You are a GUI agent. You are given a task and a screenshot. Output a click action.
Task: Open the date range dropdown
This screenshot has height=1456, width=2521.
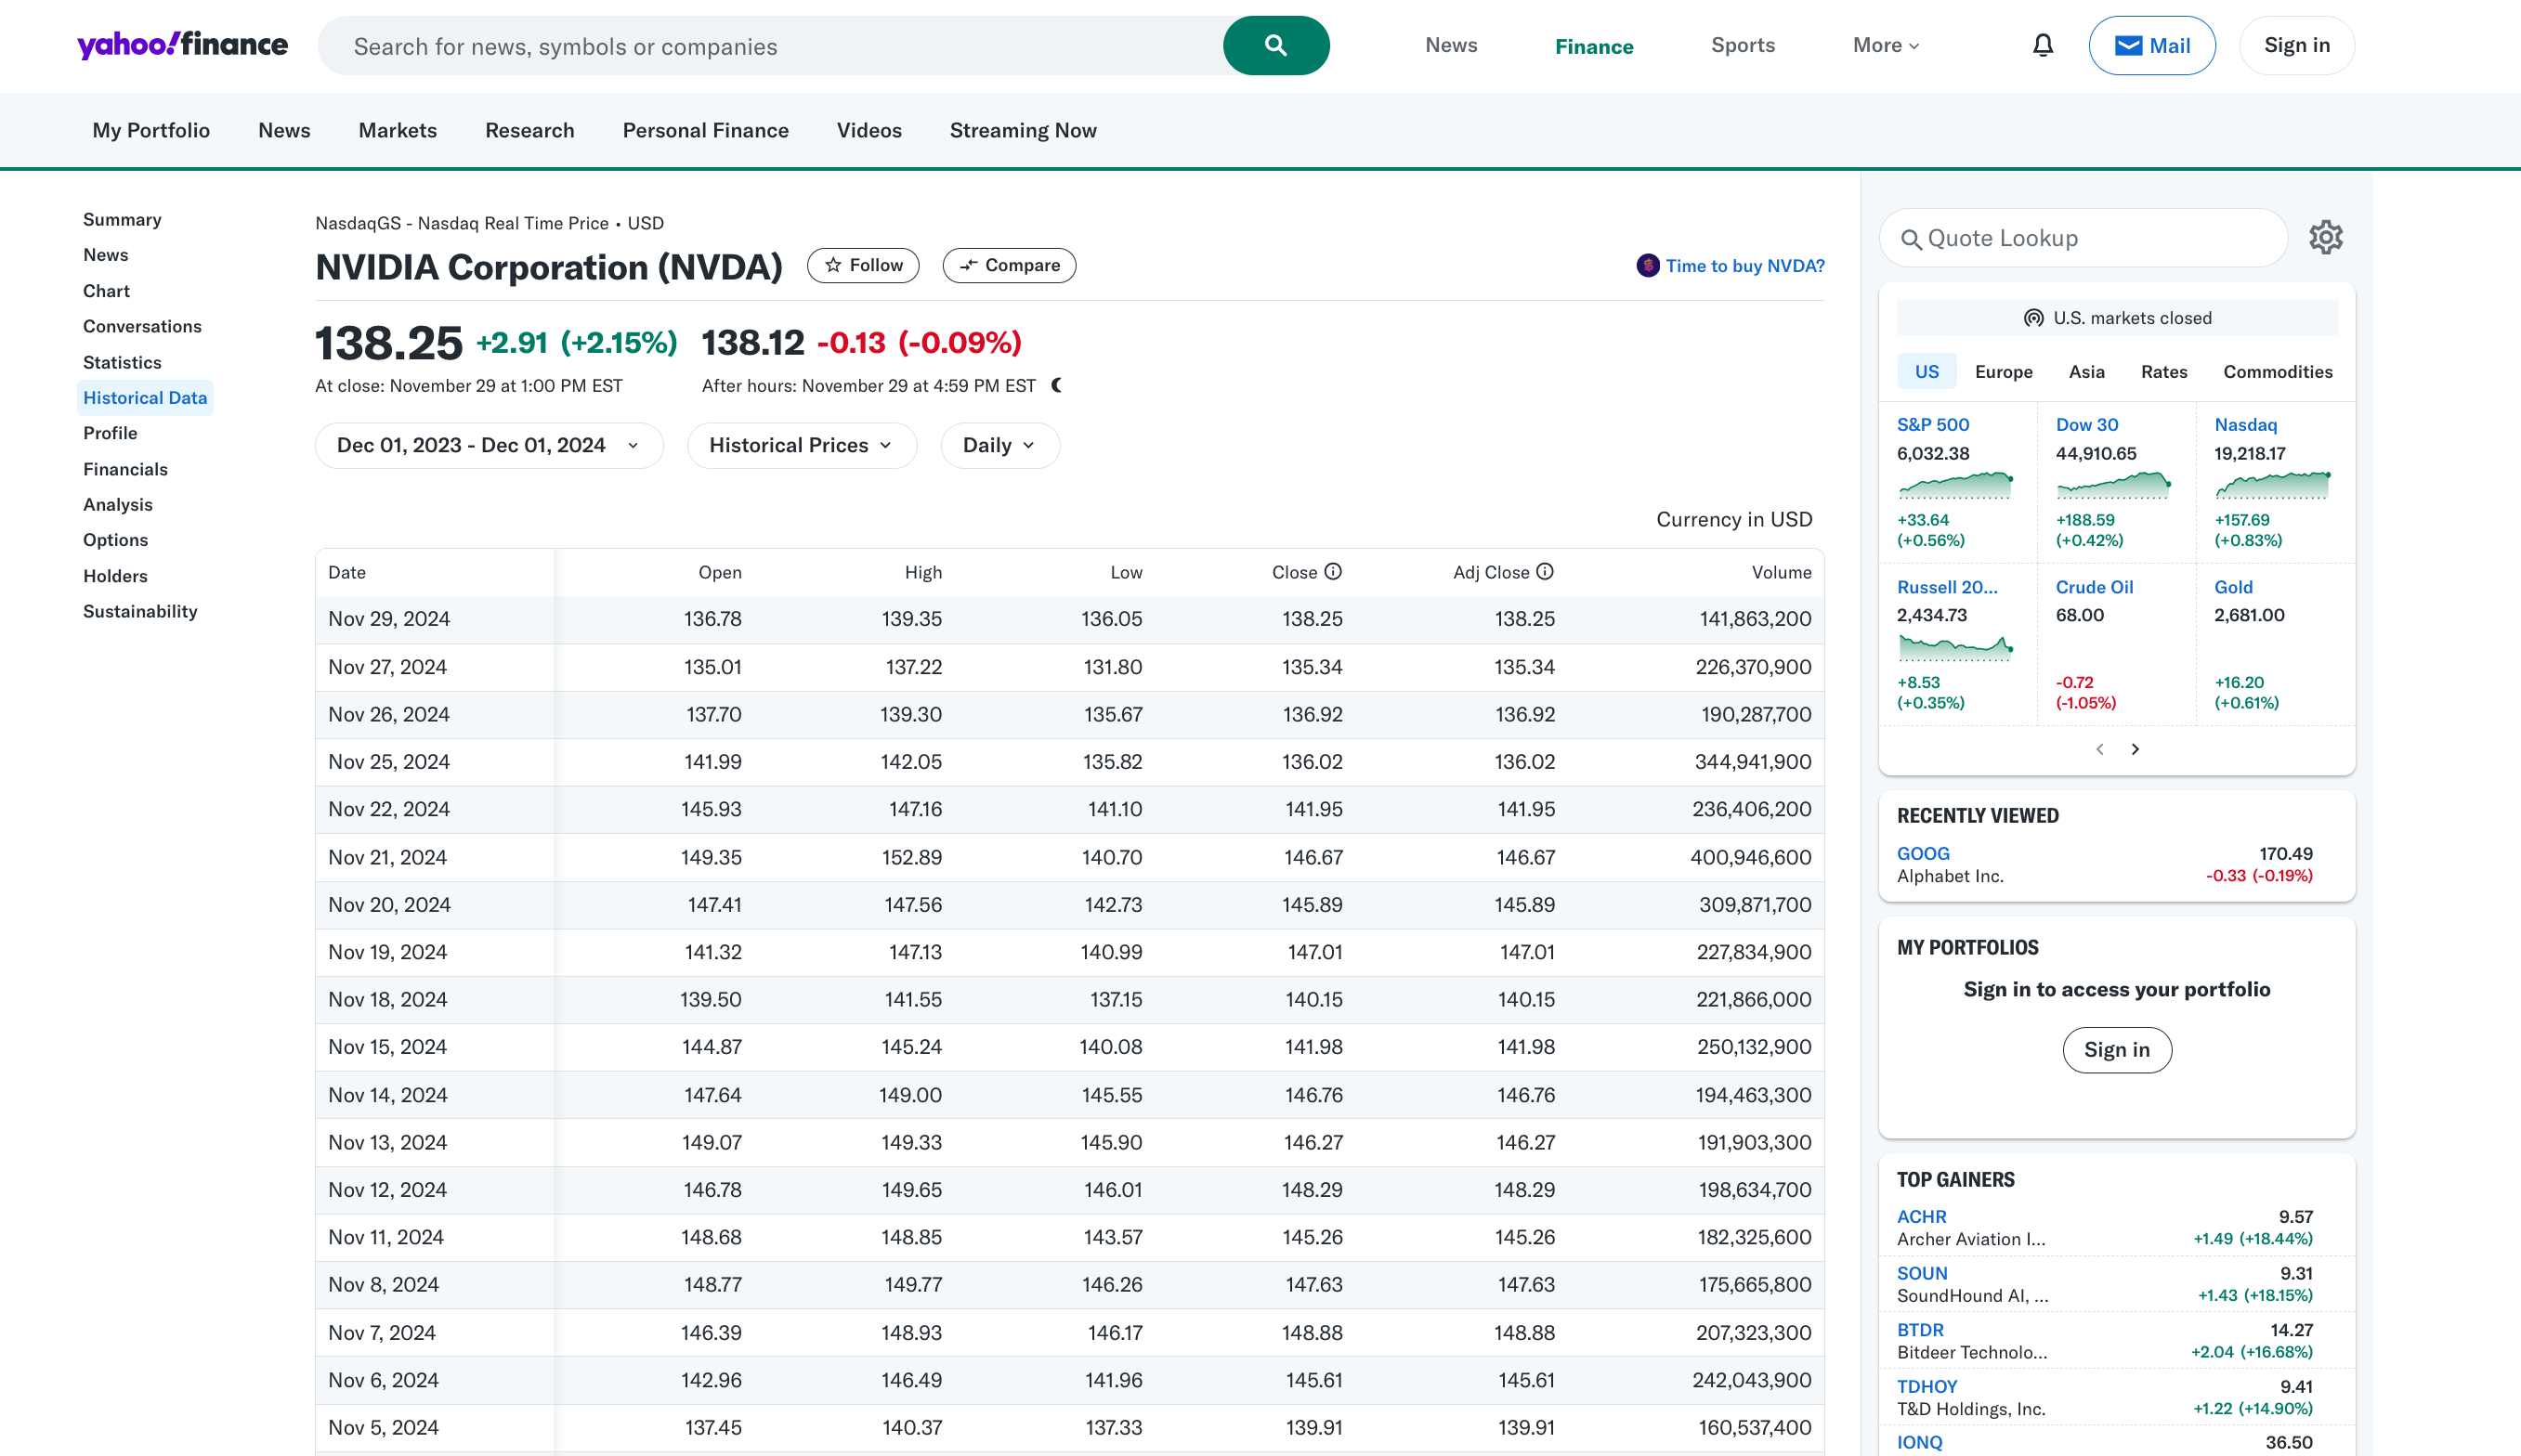click(488, 445)
